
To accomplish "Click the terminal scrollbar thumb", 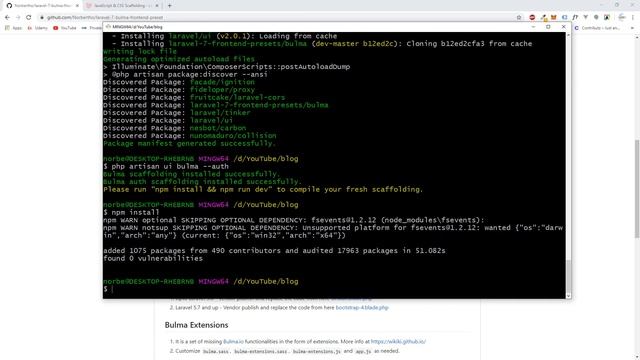I will tap(568, 276).
